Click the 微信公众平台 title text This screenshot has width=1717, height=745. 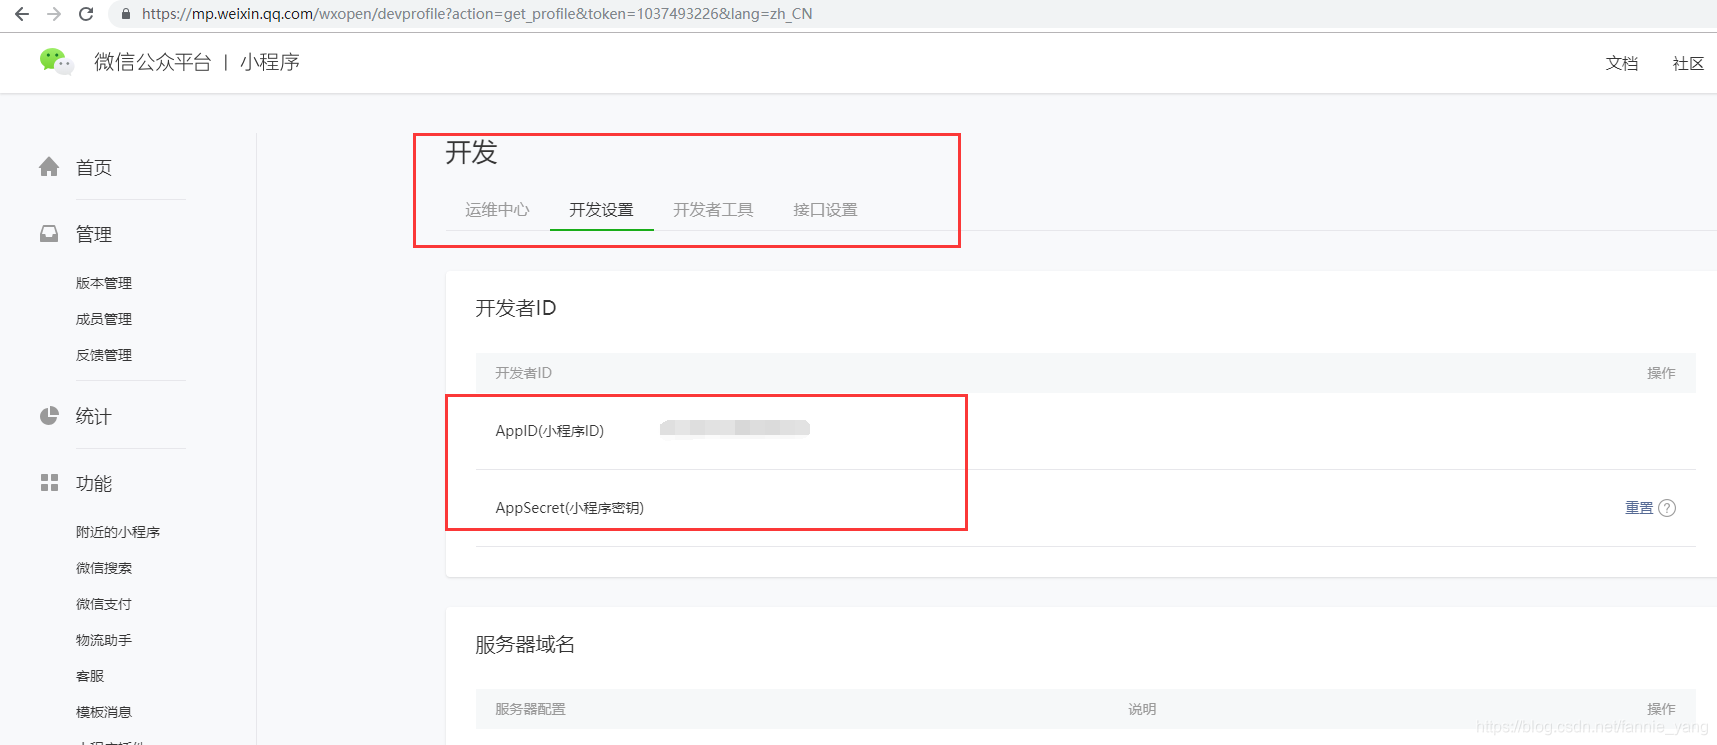pos(153,62)
